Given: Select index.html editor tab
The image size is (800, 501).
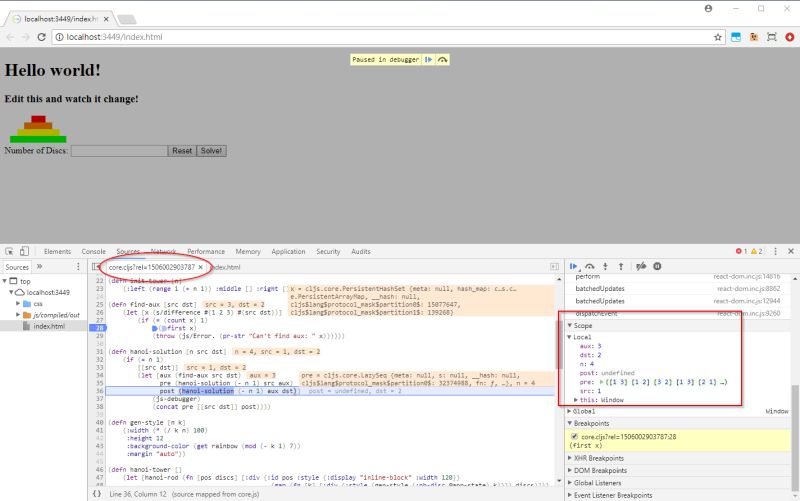Looking at the screenshot, I should pos(224,267).
